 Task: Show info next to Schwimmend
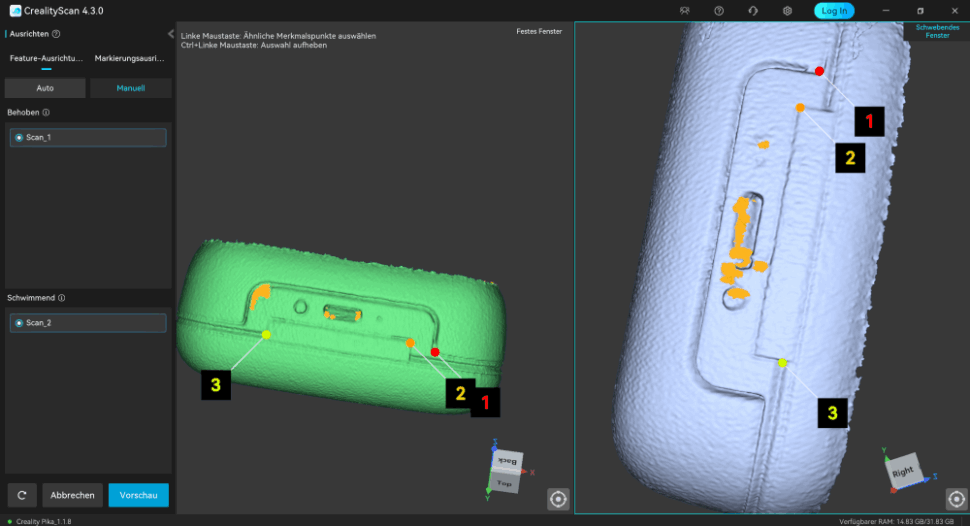(61, 298)
